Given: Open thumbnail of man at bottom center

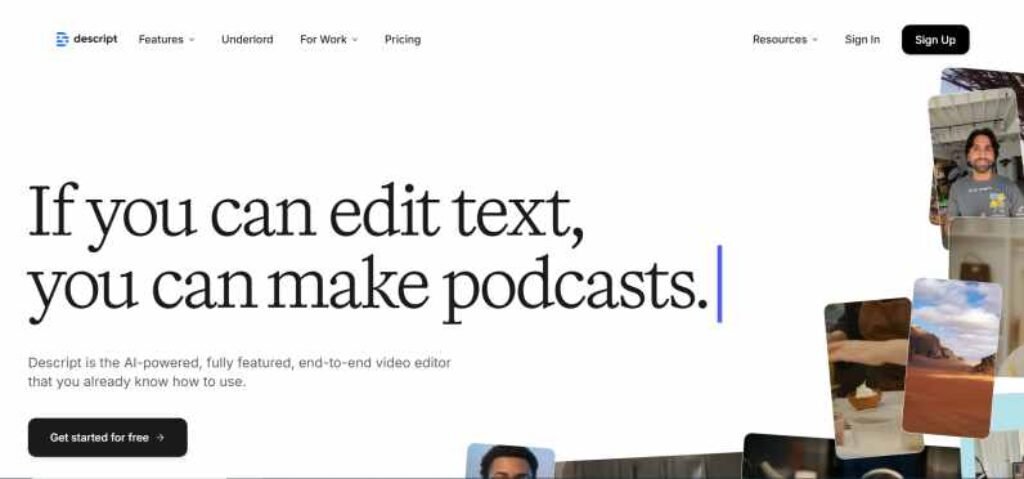Looking at the screenshot, I should click(510, 461).
